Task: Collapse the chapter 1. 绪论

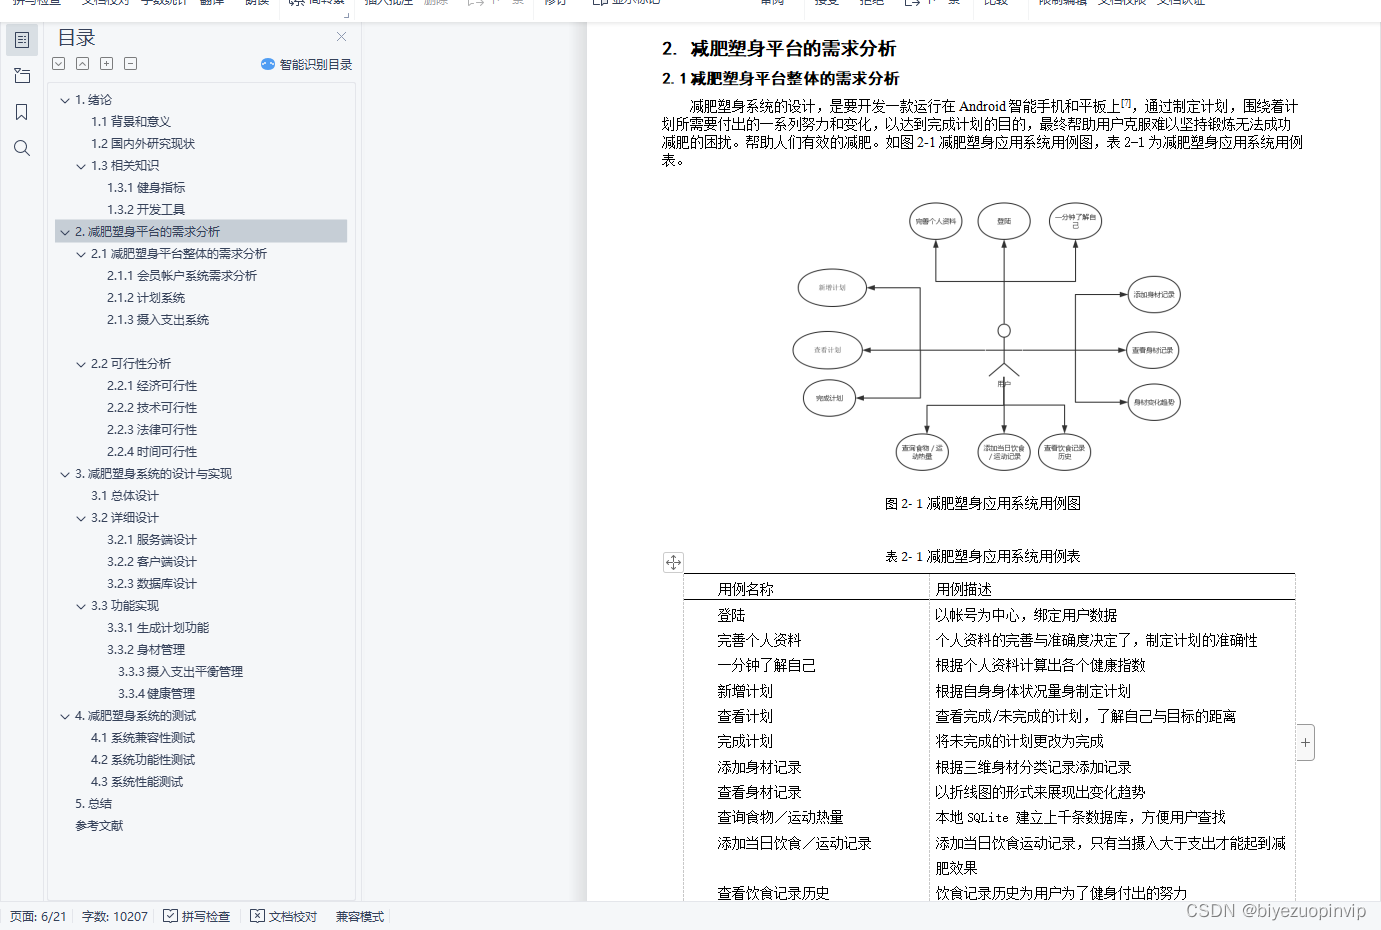Action: (x=66, y=100)
